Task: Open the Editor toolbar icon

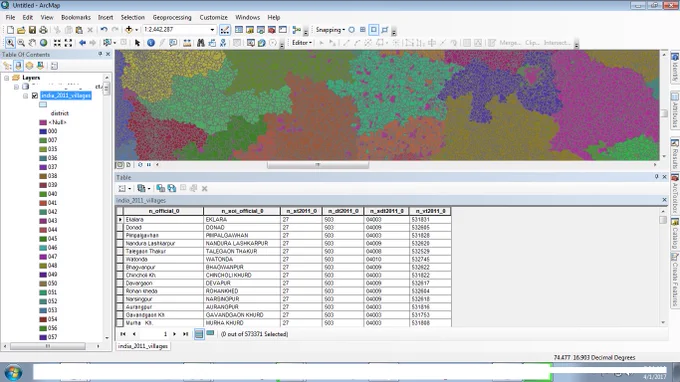Action: pos(225,30)
